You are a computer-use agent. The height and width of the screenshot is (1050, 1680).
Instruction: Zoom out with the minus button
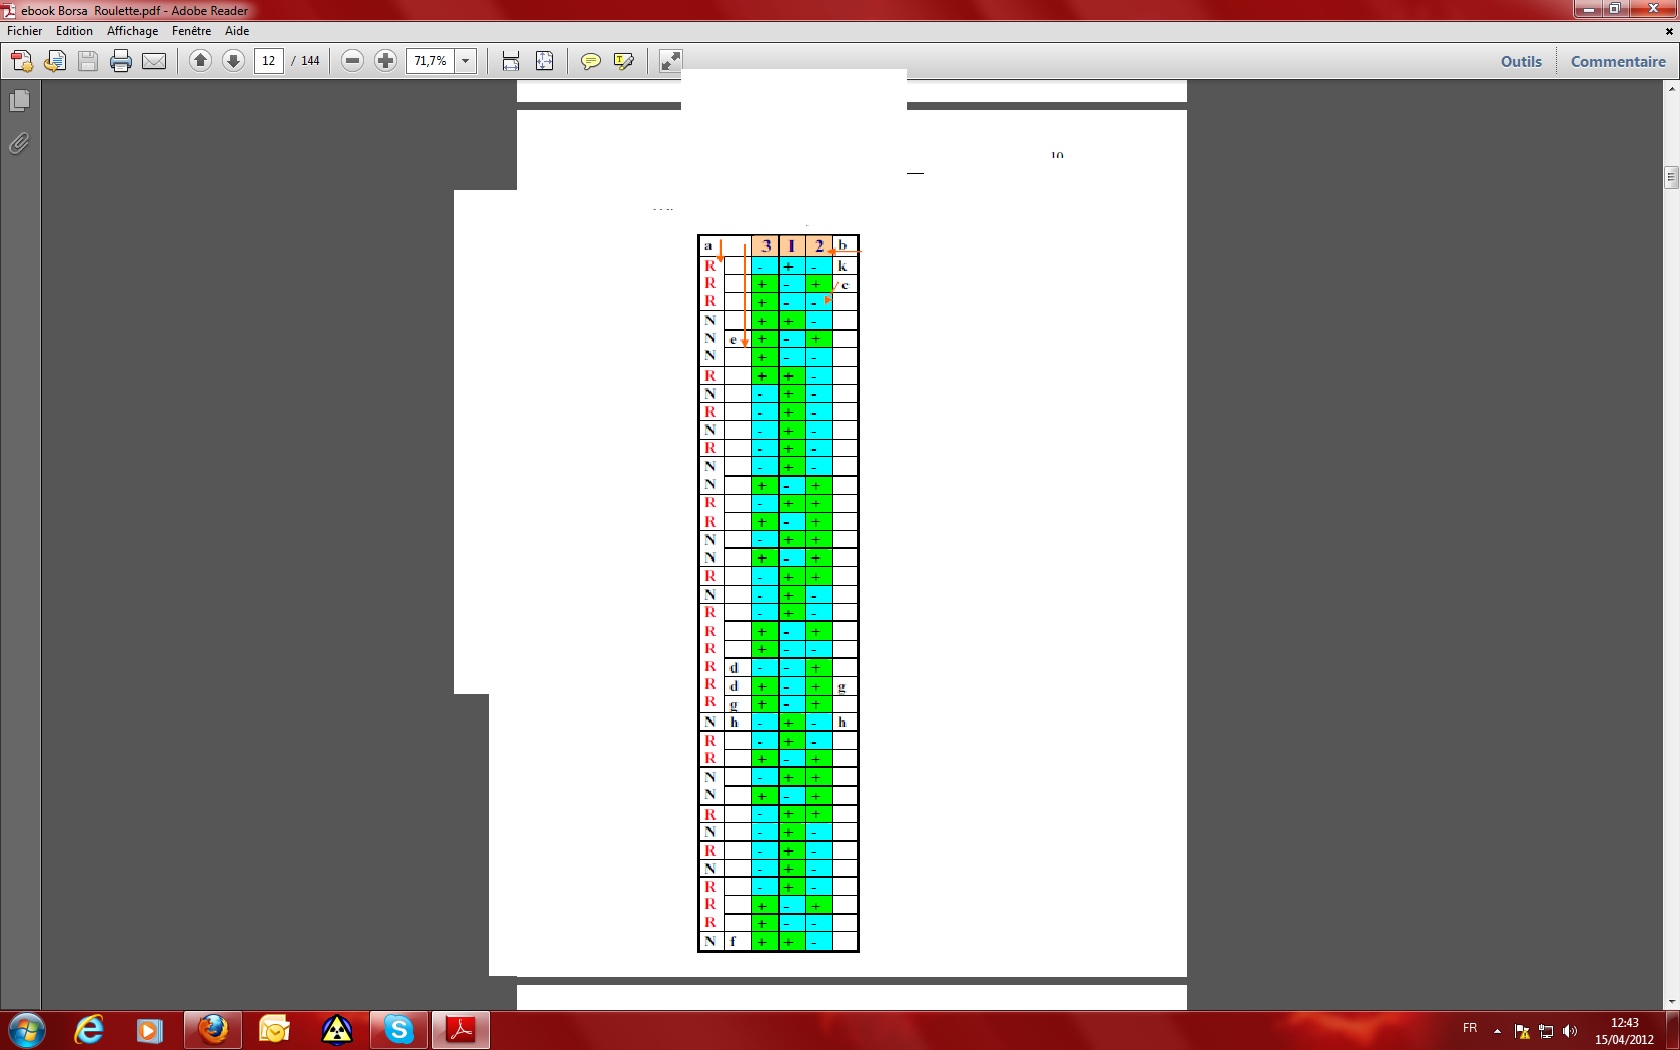pos(352,61)
